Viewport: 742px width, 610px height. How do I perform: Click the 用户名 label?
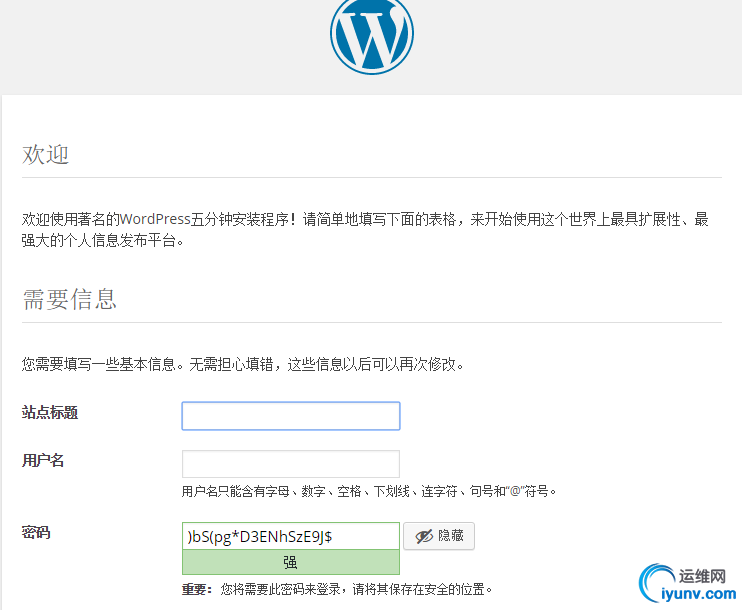point(43,460)
